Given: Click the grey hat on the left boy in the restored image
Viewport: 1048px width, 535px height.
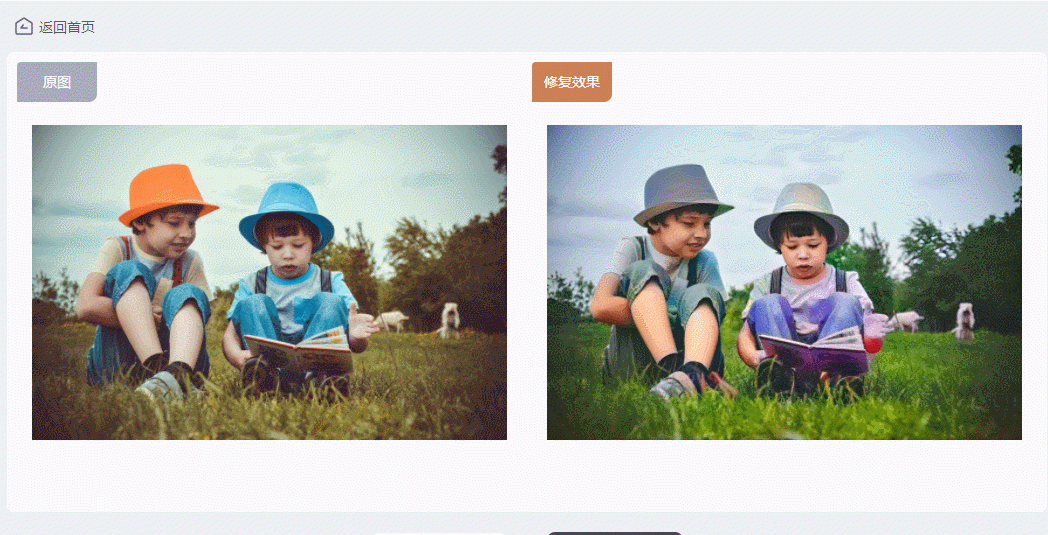Looking at the screenshot, I should [x=682, y=193].
